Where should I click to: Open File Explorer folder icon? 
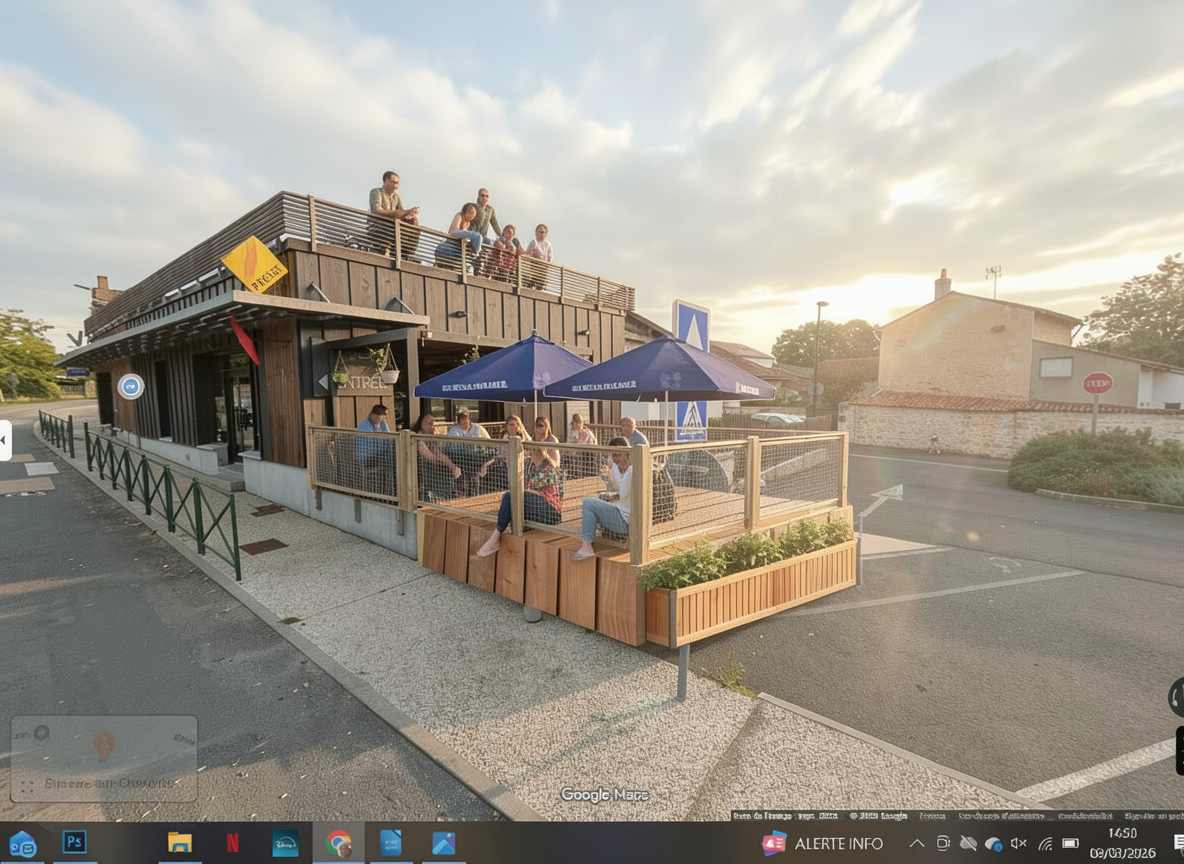point(180,843)
